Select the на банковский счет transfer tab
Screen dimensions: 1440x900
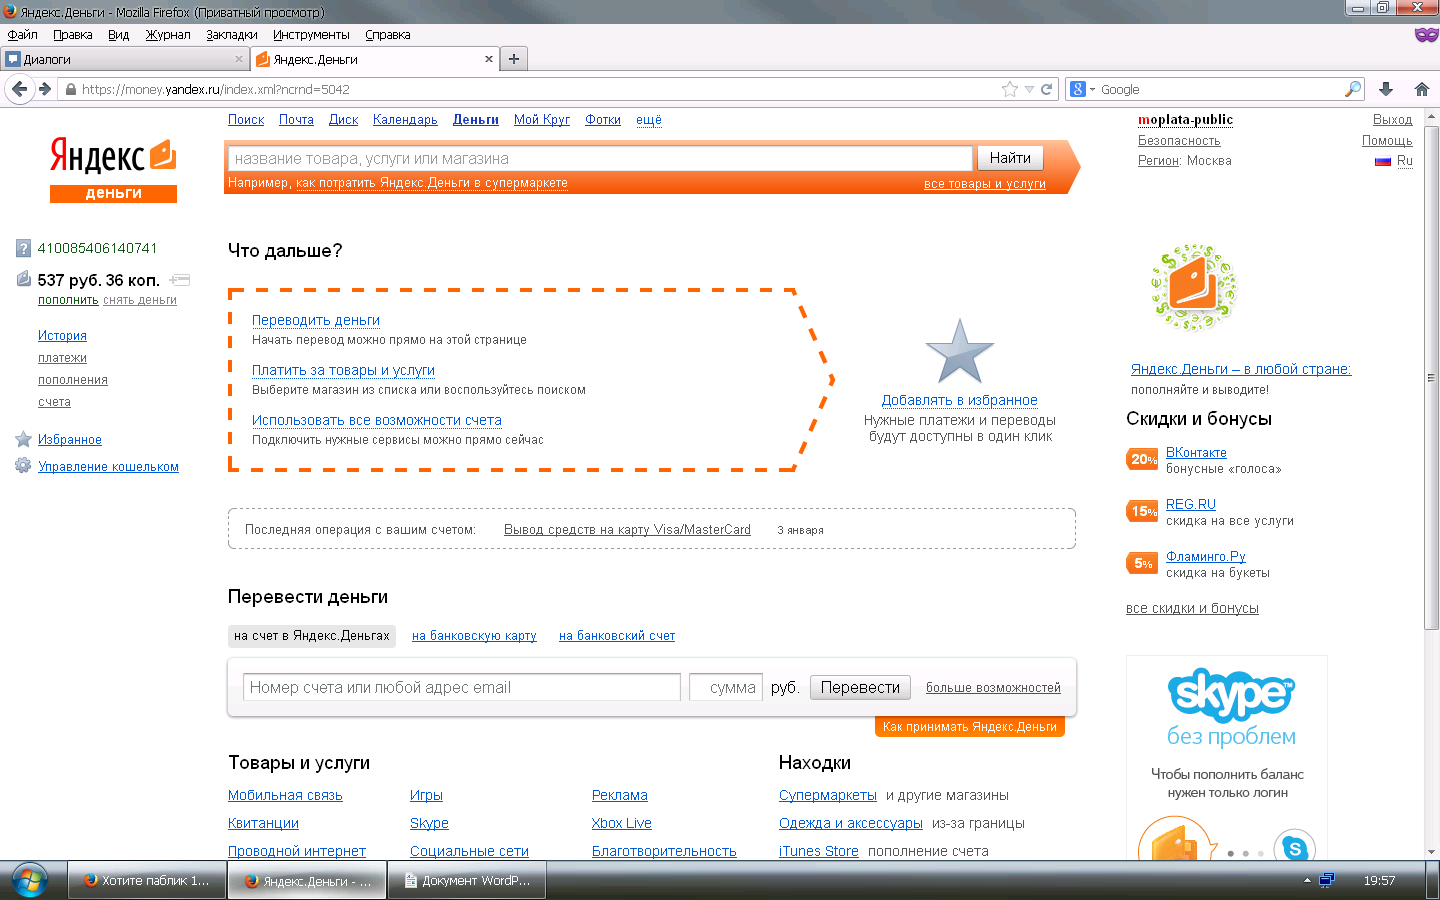pos(617,636)
